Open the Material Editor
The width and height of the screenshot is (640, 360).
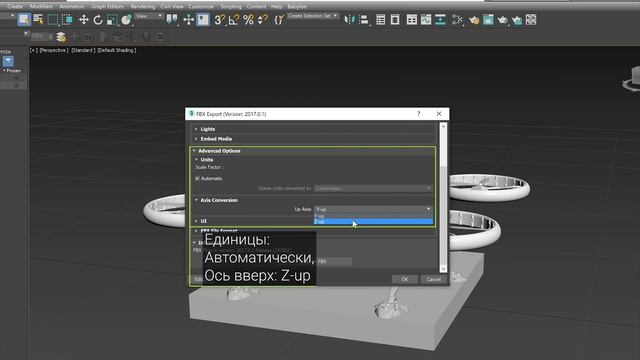[457, 20]
